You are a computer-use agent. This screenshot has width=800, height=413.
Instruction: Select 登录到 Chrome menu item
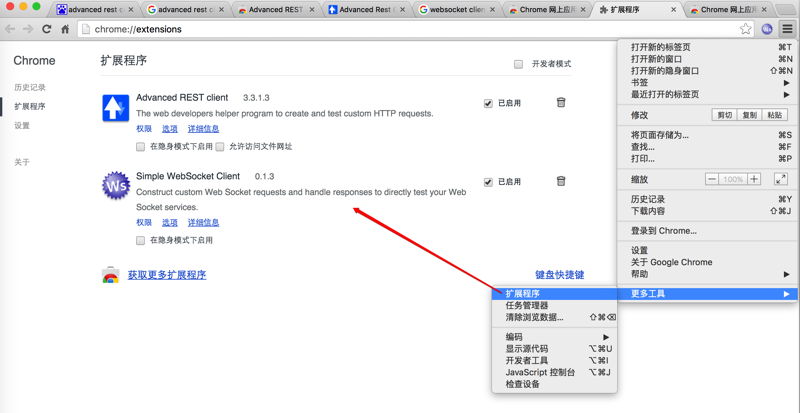[x=707, y=231]
